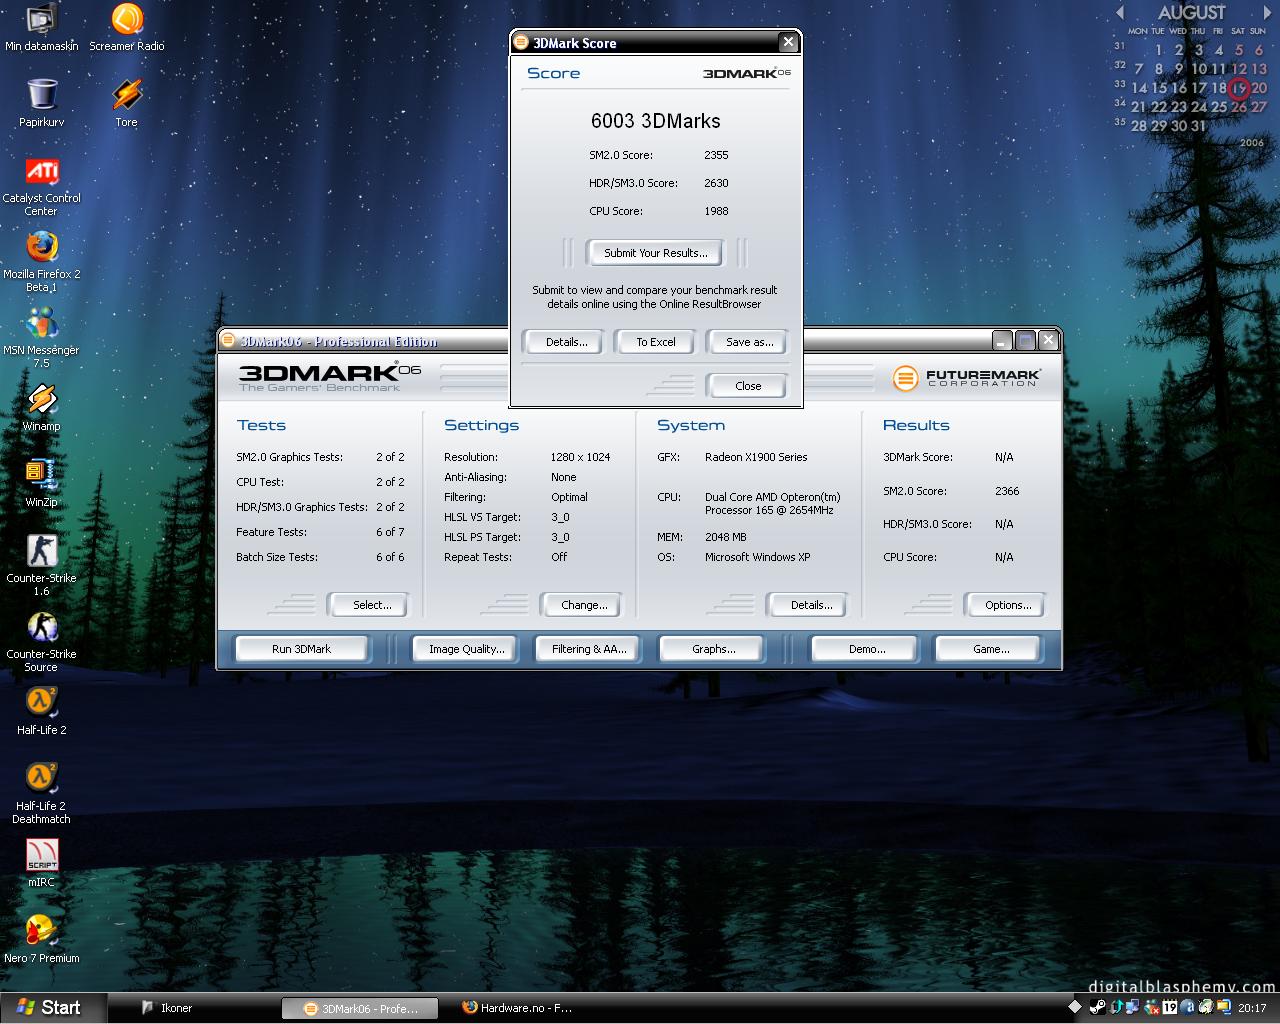Image resolution: width=1280 pixels, height=1024 pixels.
Task: Open the Tore desktop shortcut
Action: click(127, 103)
